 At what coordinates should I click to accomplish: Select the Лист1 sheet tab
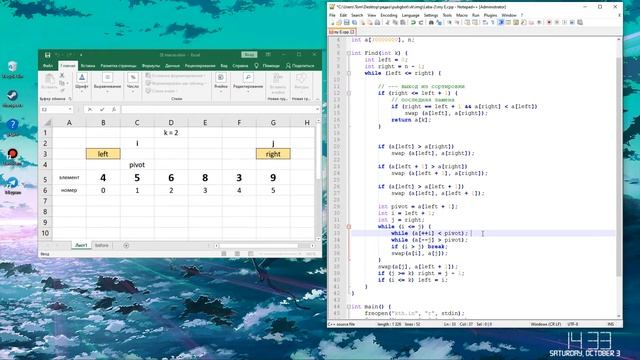pos(81,245)
